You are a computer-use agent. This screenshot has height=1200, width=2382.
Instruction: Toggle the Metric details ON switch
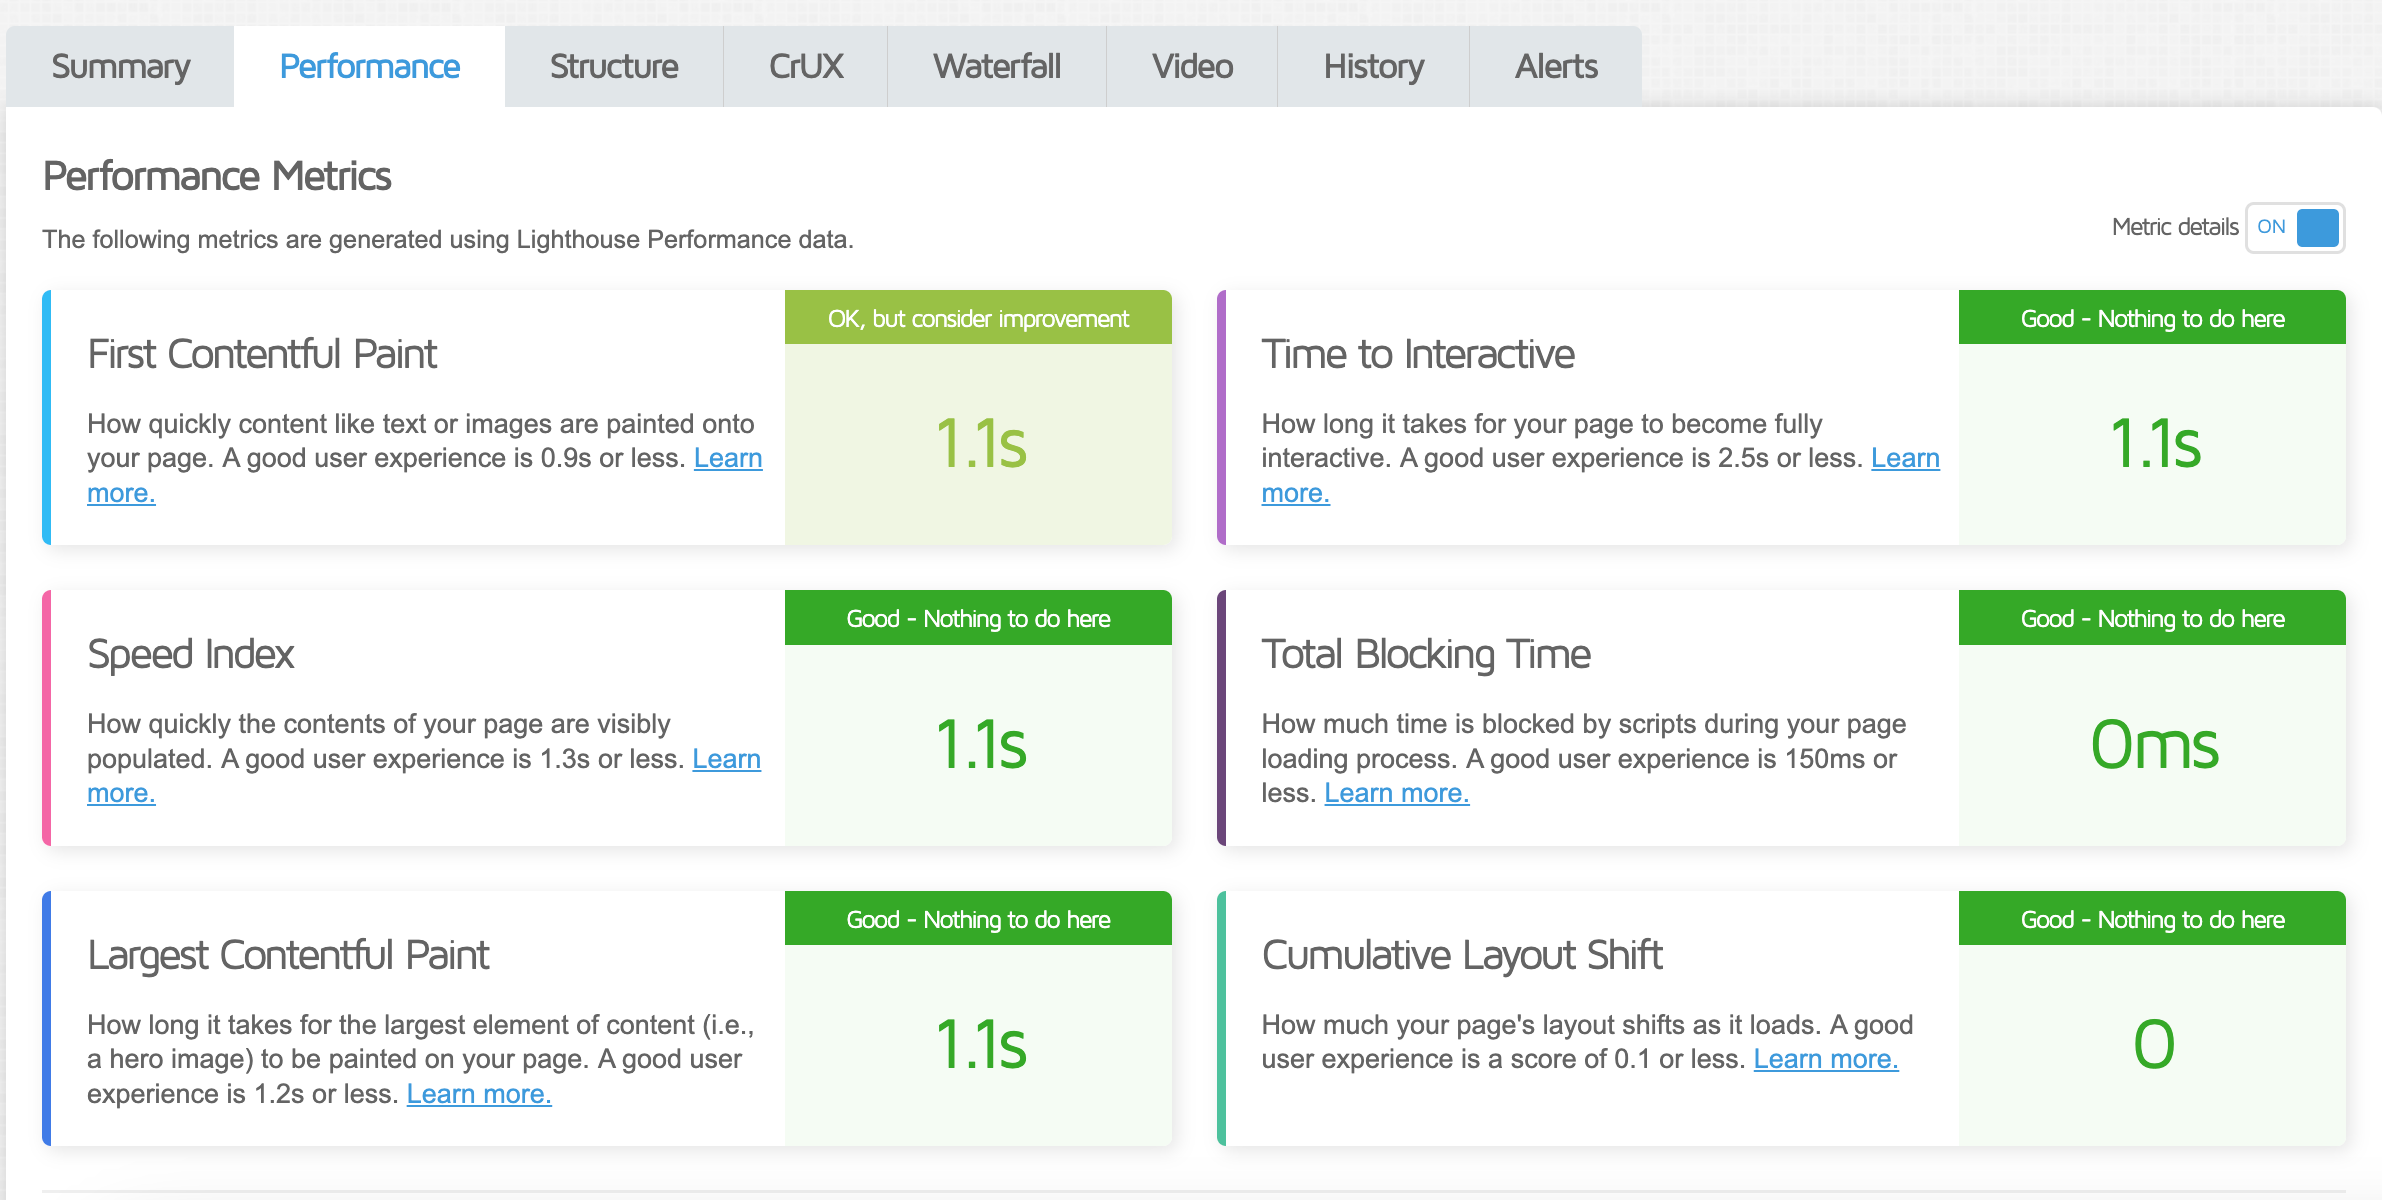tap(2295, 227)
